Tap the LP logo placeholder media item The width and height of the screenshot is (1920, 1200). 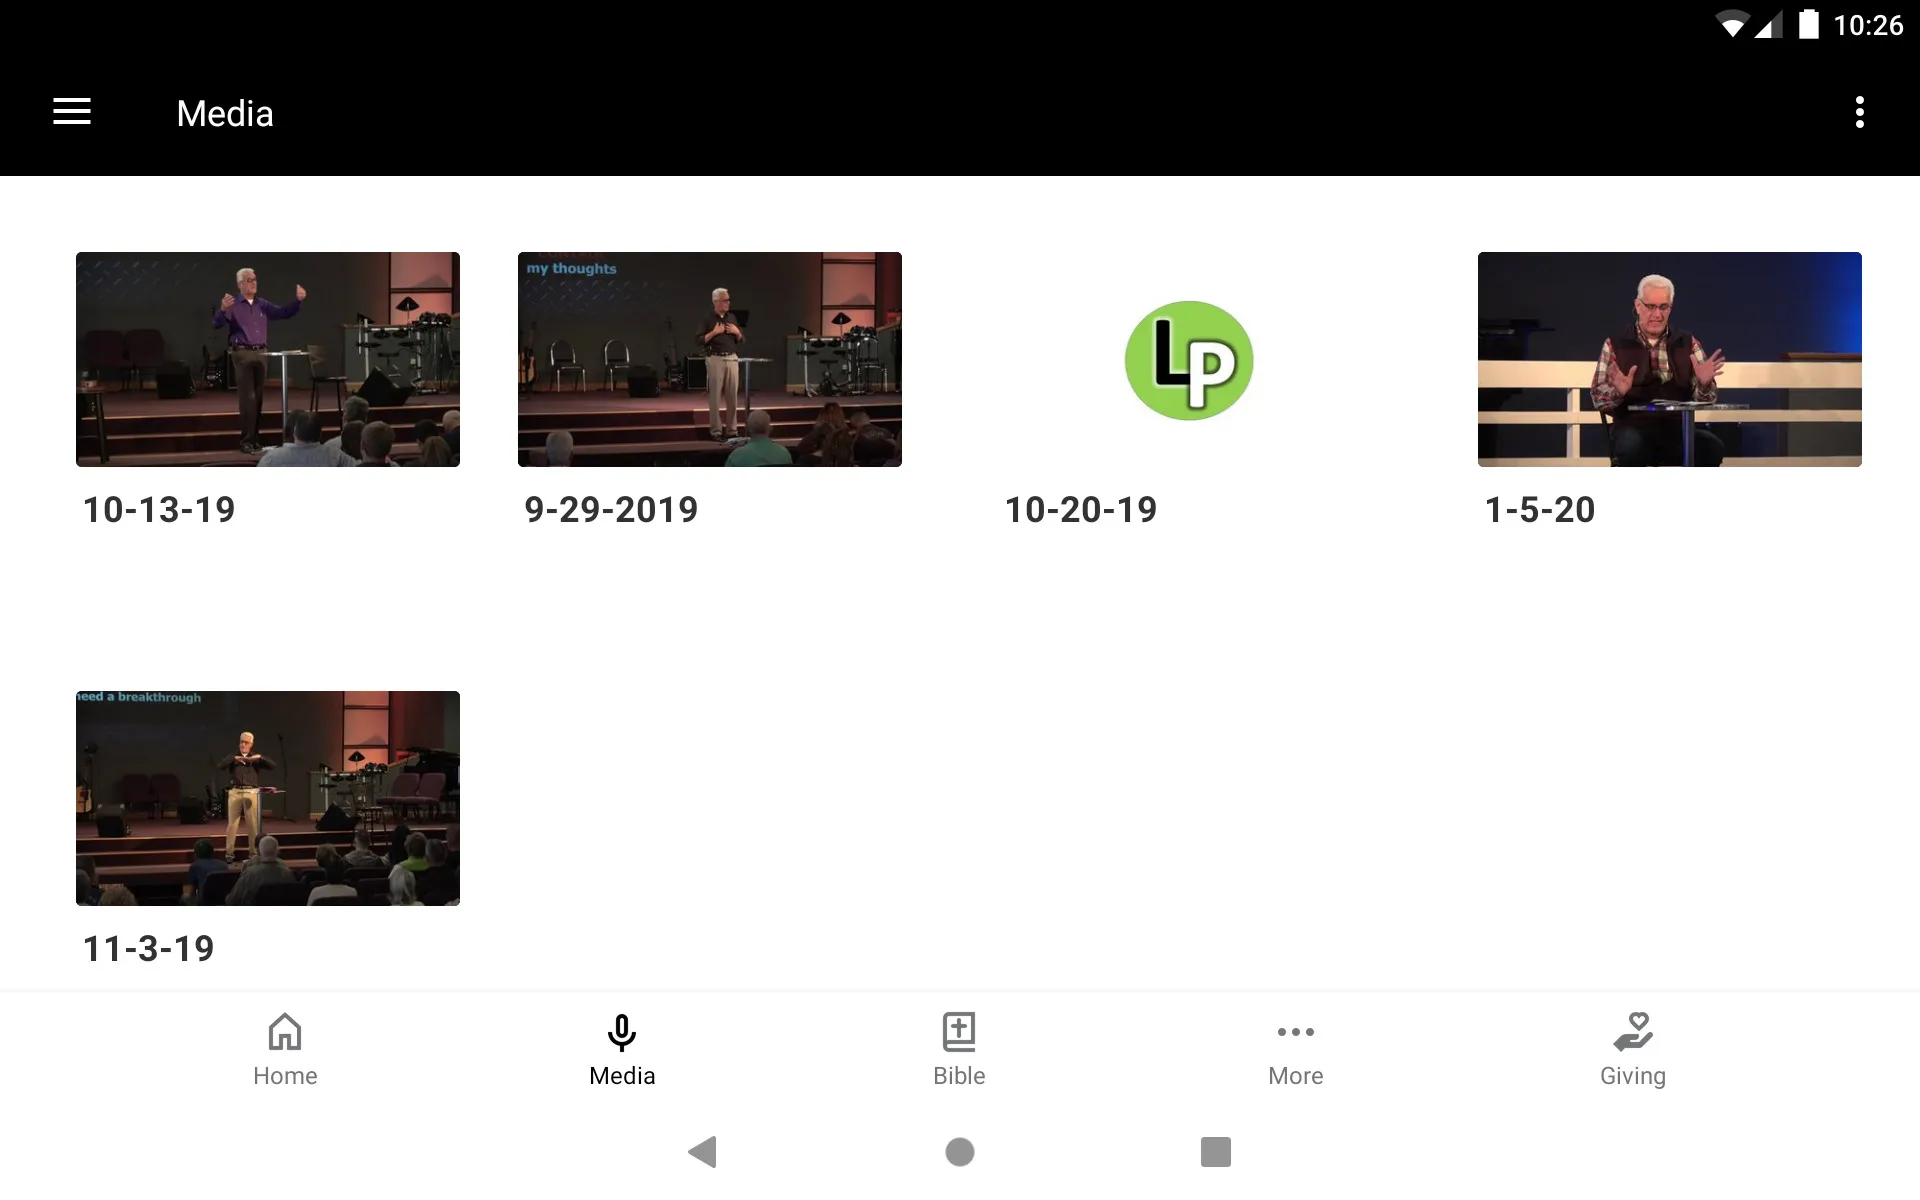[x=1185, y=359]
